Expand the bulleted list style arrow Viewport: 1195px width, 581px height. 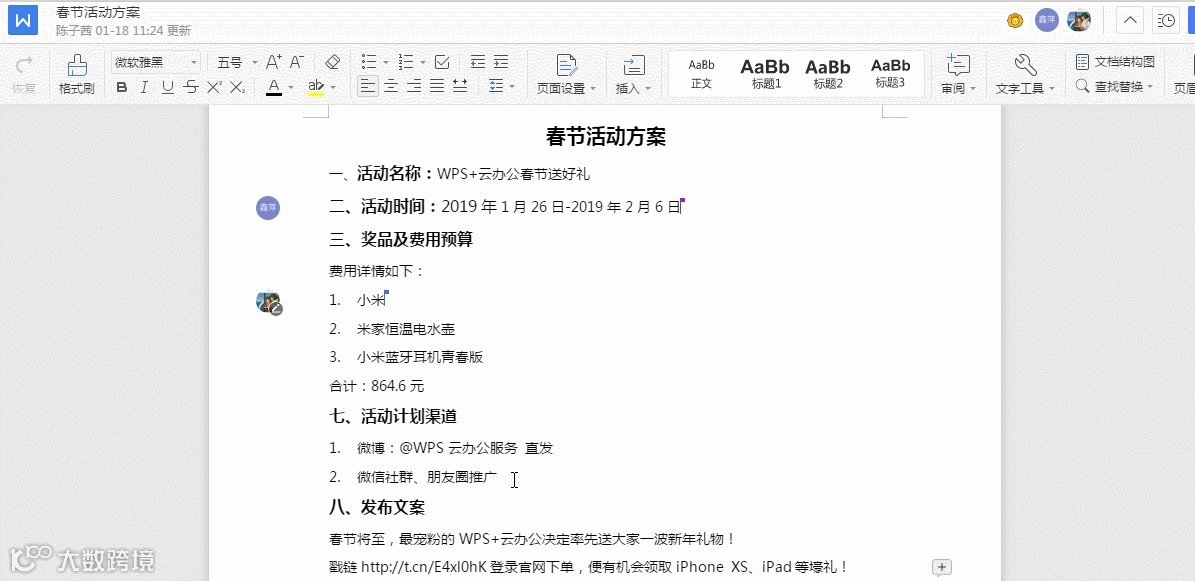tap(386, 63)
